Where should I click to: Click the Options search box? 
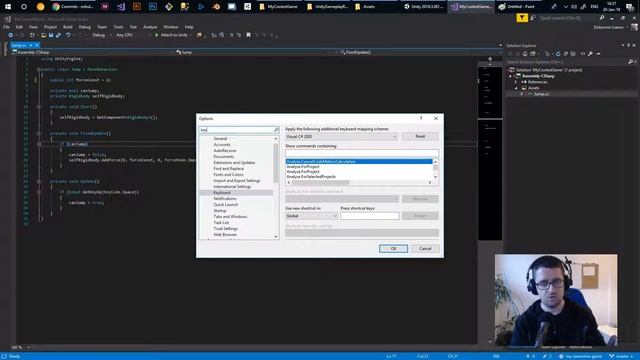click(239, 130)
